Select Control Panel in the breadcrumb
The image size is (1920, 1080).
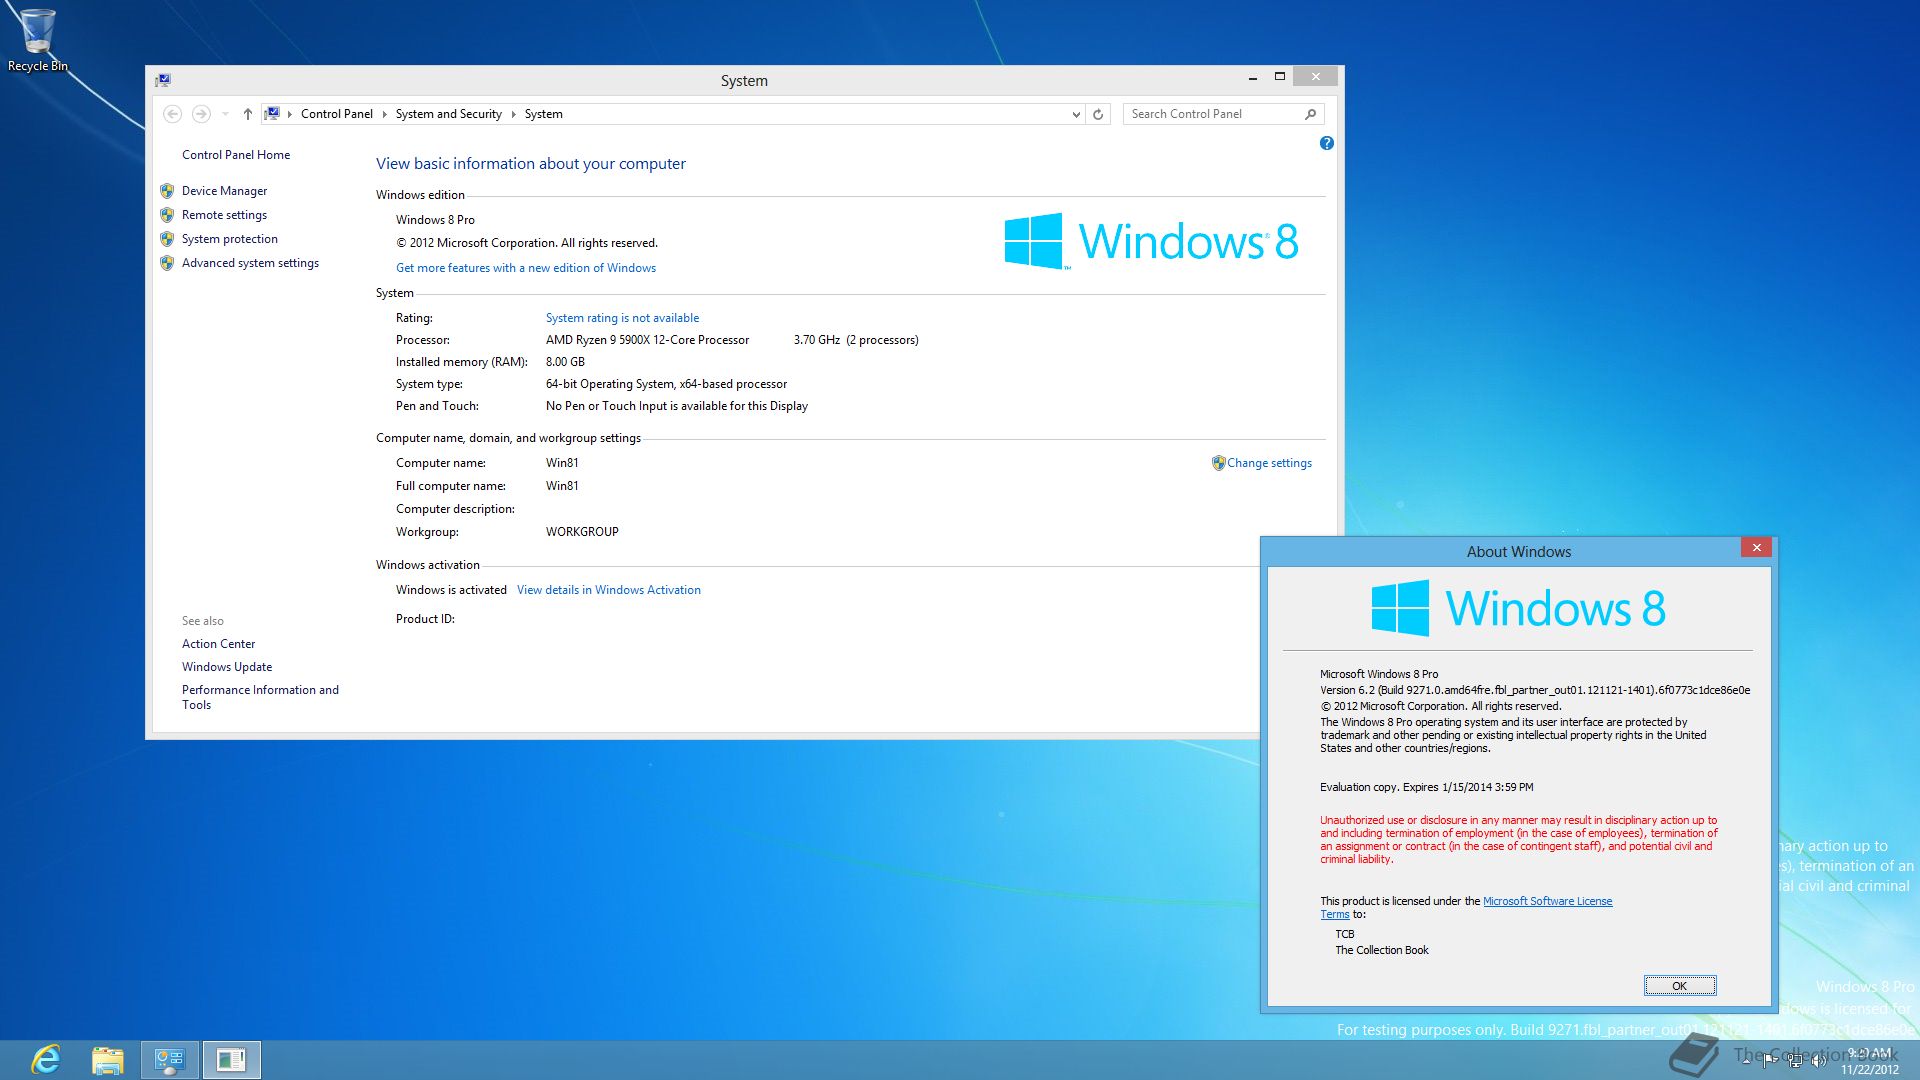click(337, 114)
